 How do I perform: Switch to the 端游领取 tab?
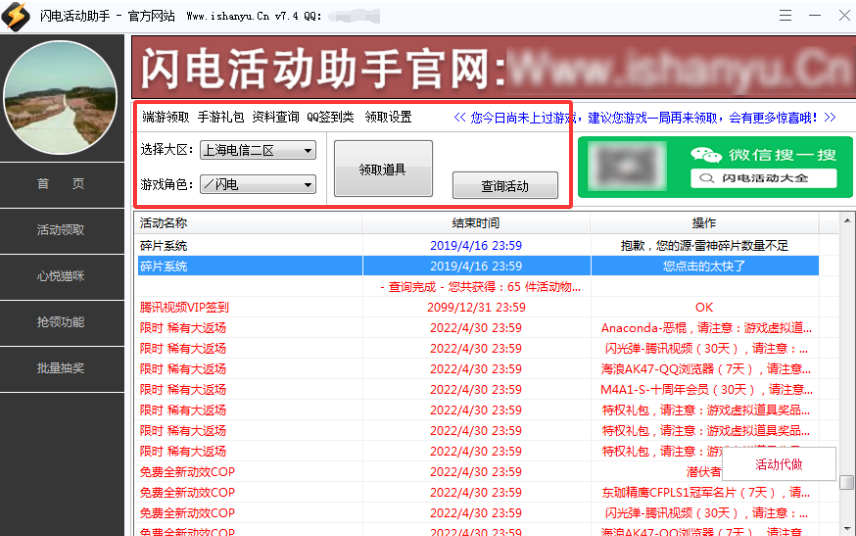click(x=165, y=117)
